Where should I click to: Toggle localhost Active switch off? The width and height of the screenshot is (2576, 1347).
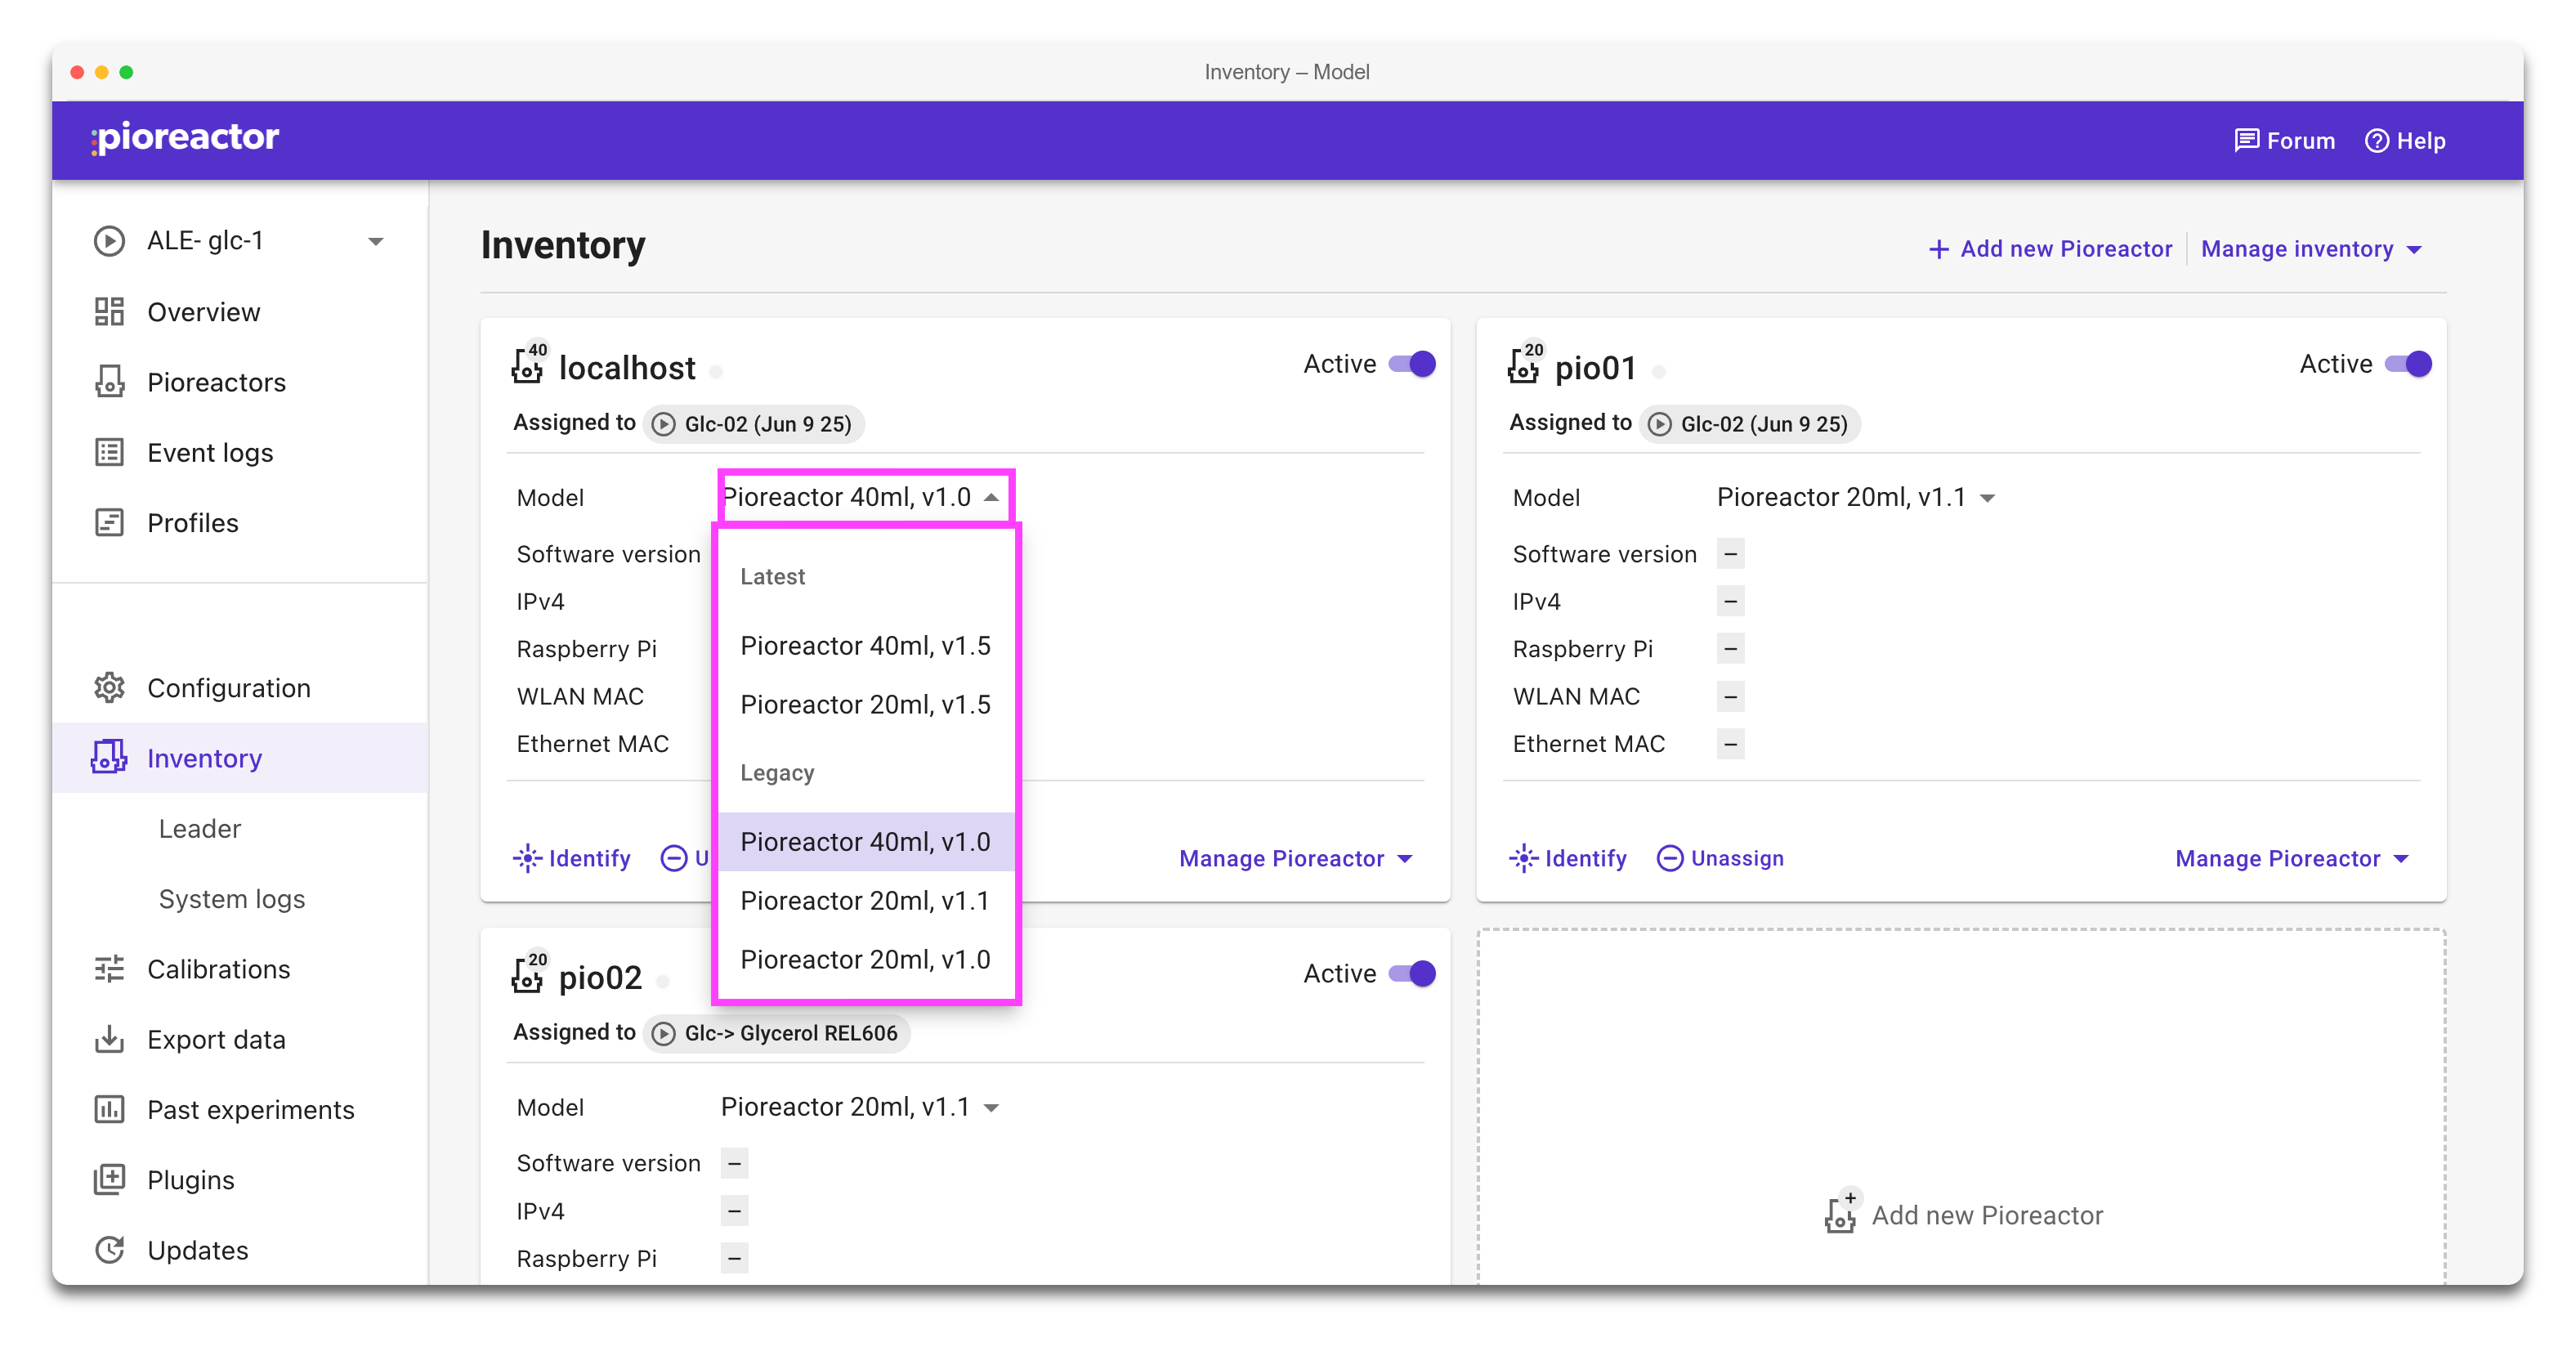coord(1412,364)
